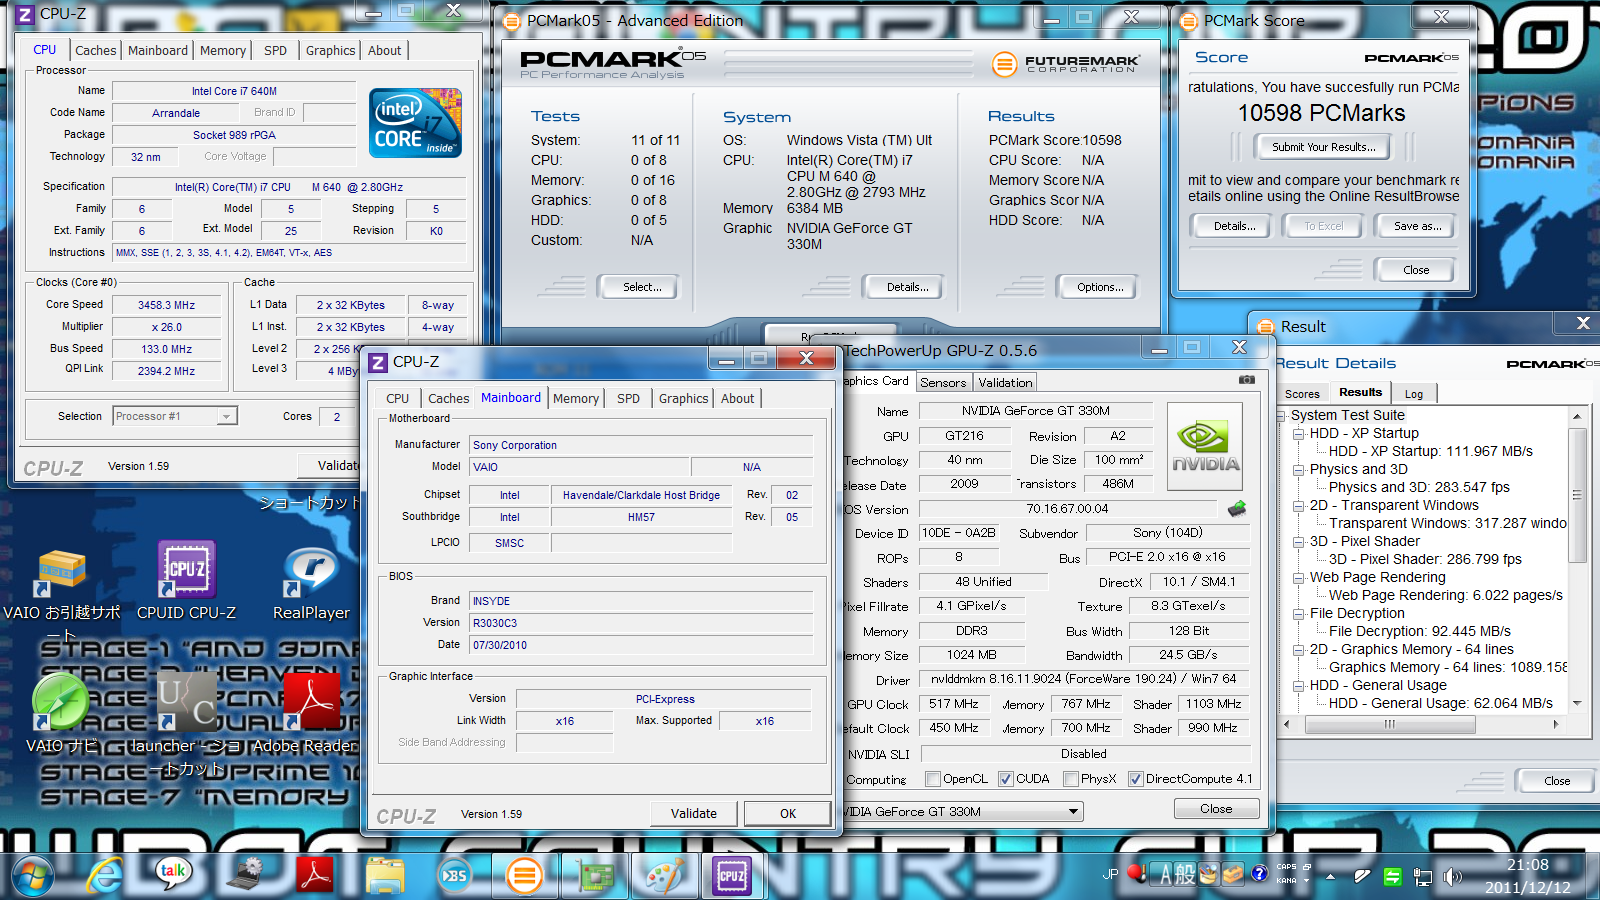Click Save as button in PCMark Score

(1417, 226)
